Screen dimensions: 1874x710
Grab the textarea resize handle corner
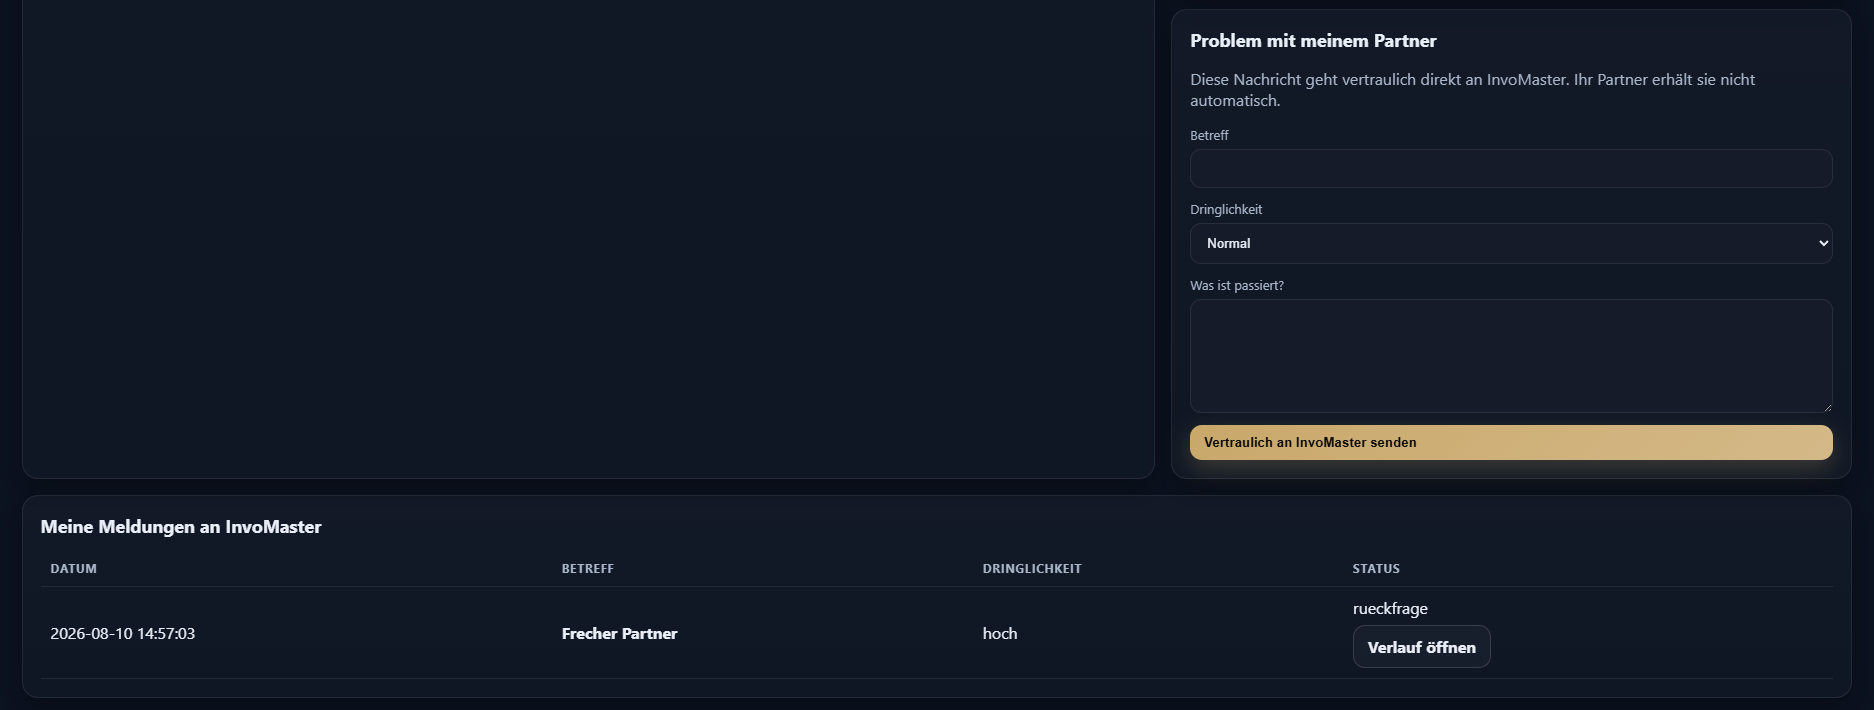(1827, 407)
